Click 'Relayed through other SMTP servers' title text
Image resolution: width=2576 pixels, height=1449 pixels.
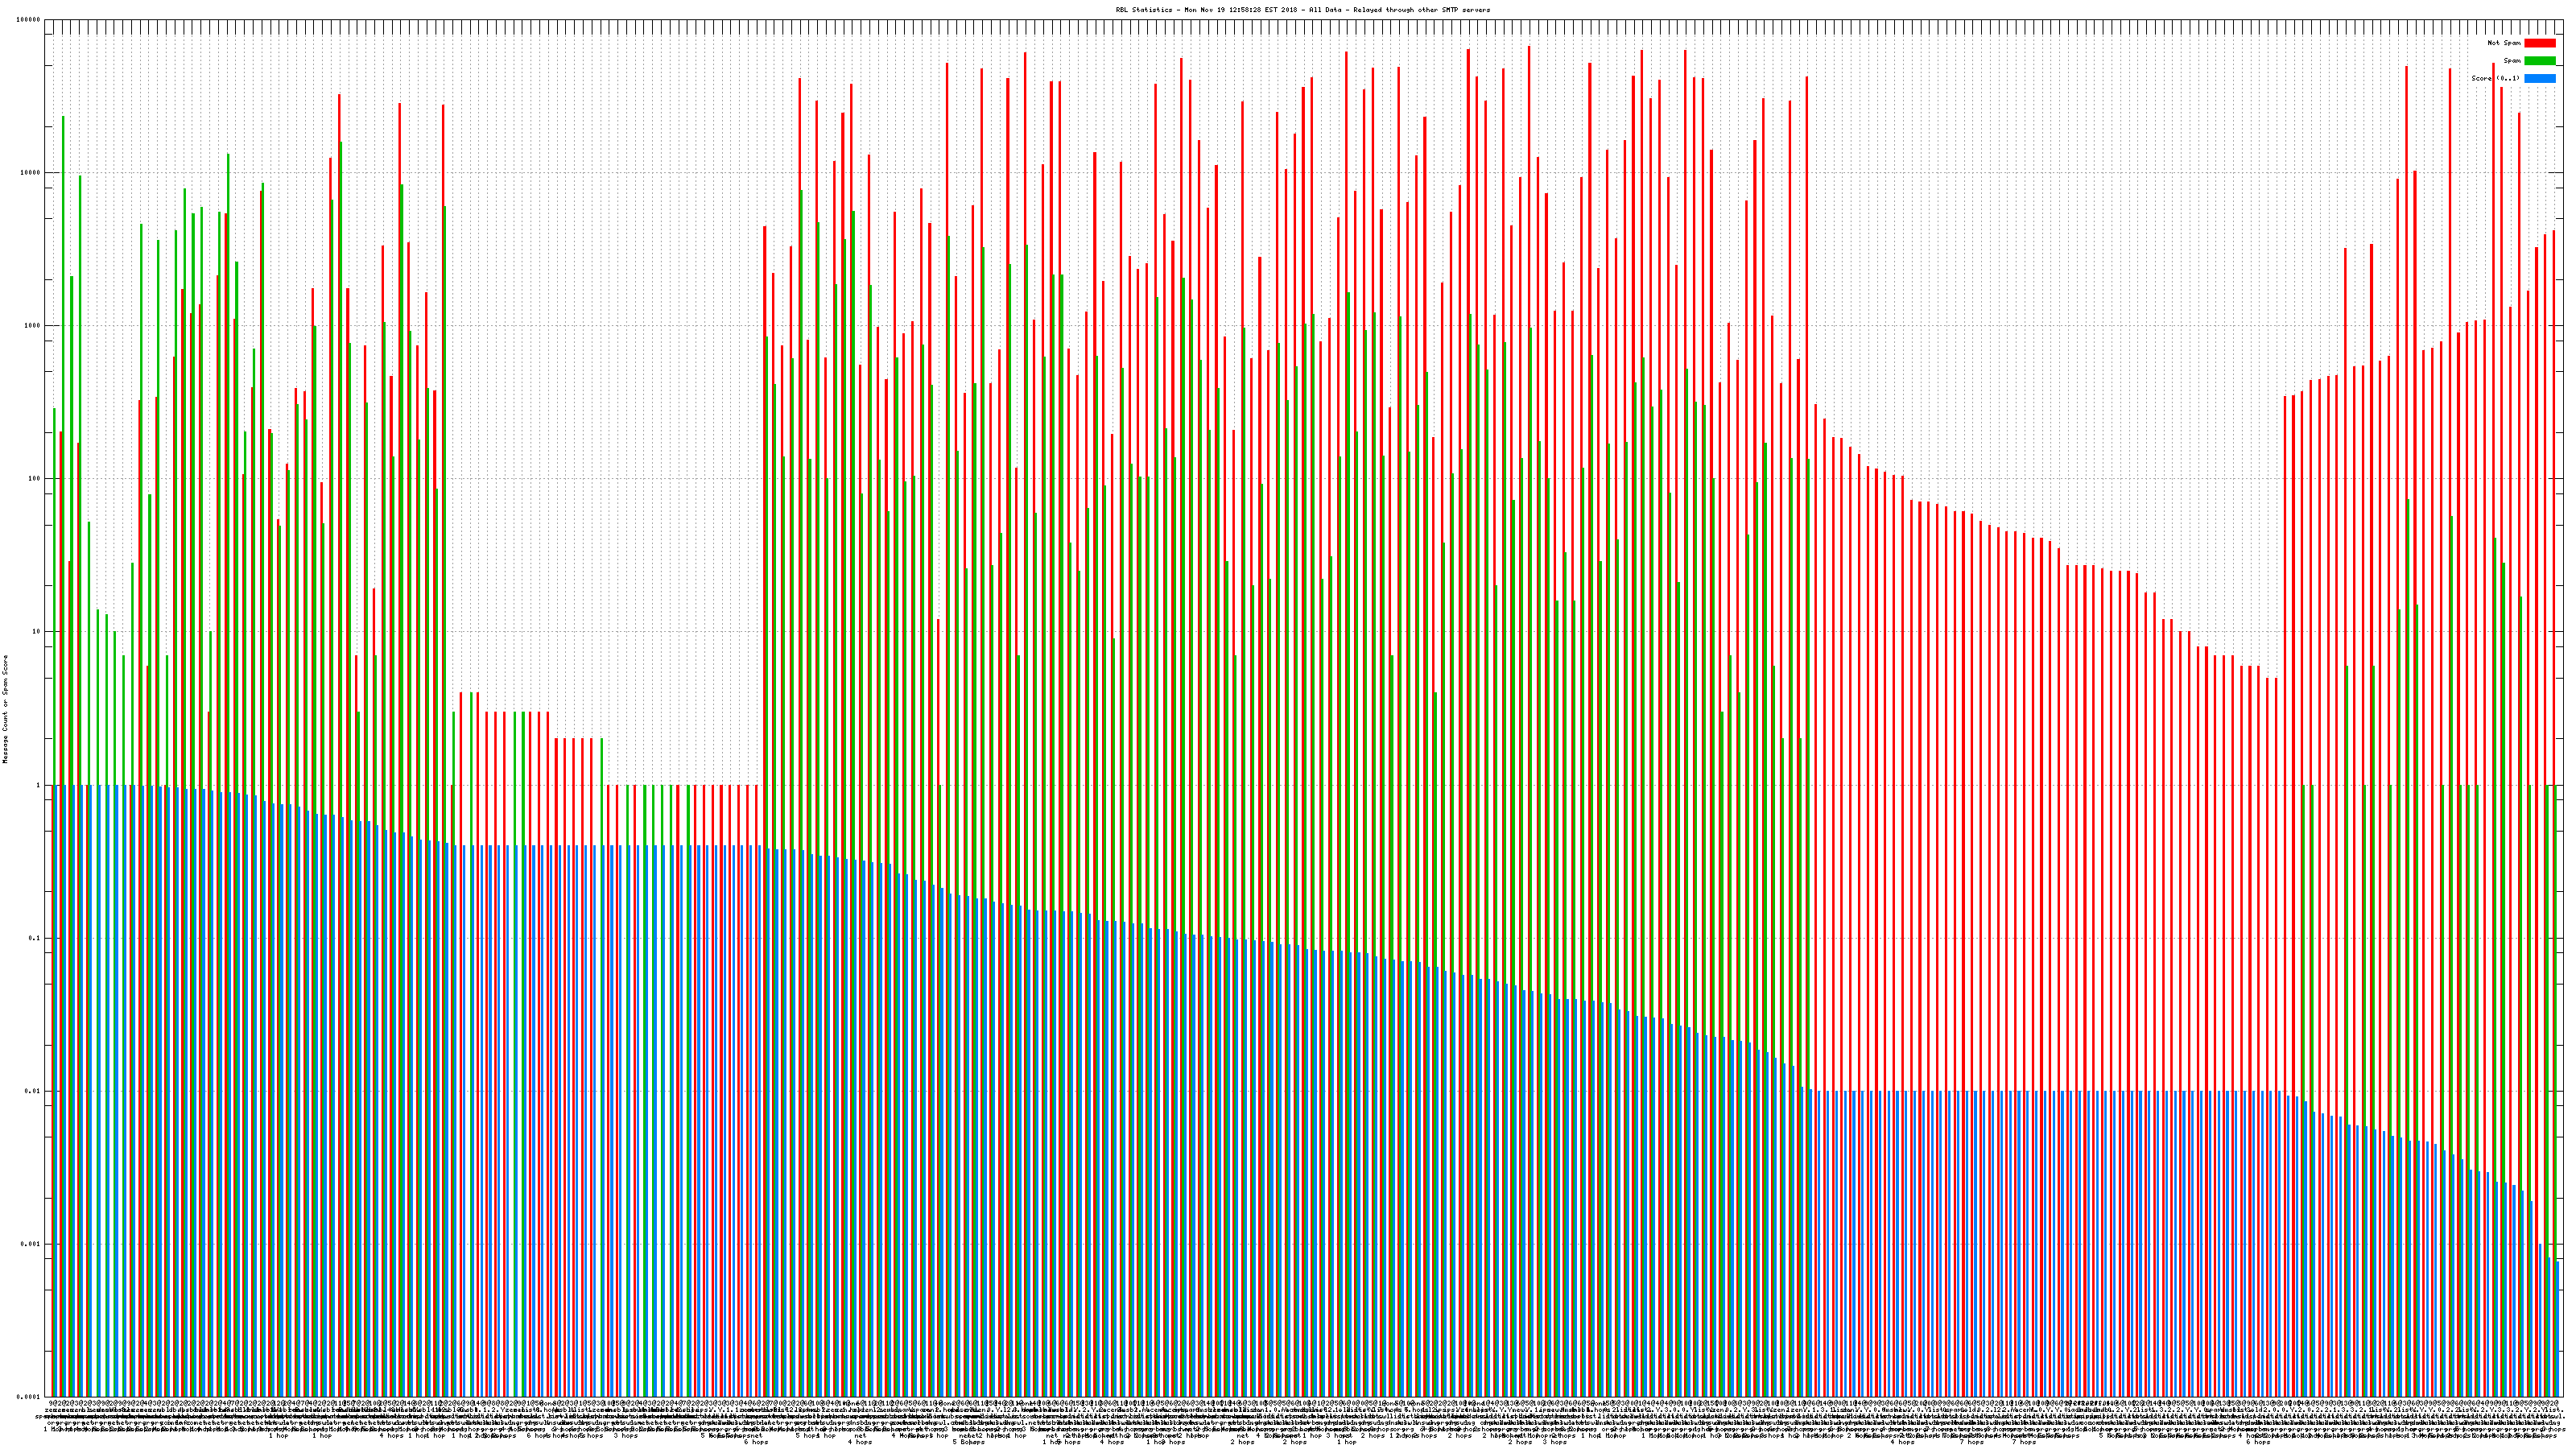pos(1422,10)
